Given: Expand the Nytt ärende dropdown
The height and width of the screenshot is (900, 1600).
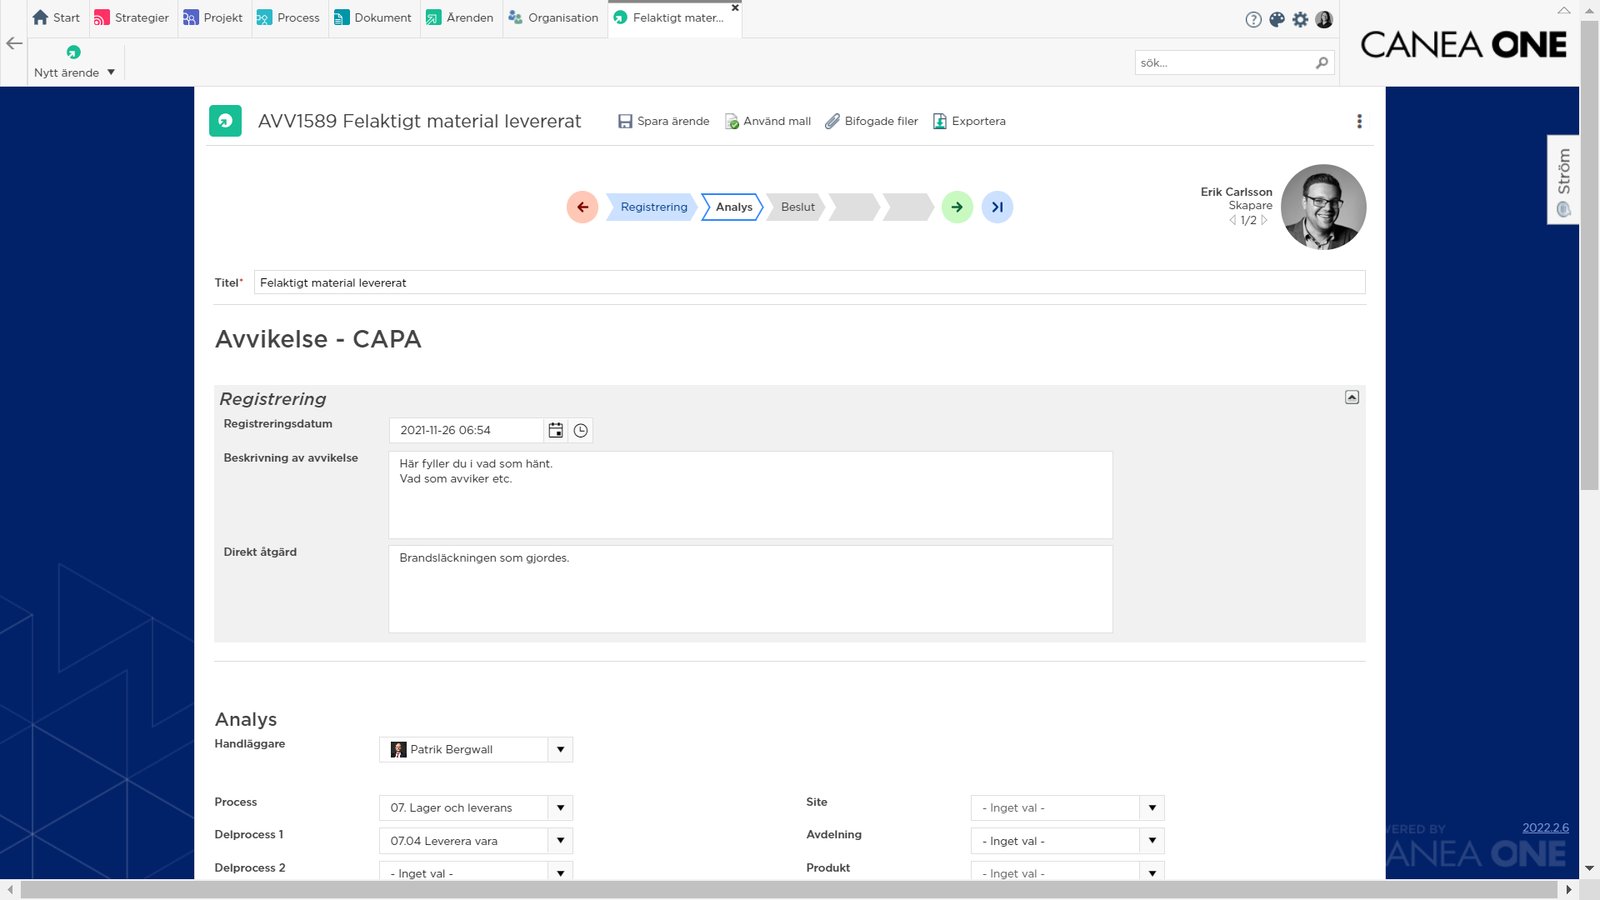Looking at the screenshot, I should pyautogui.click(x=111, y=72).
